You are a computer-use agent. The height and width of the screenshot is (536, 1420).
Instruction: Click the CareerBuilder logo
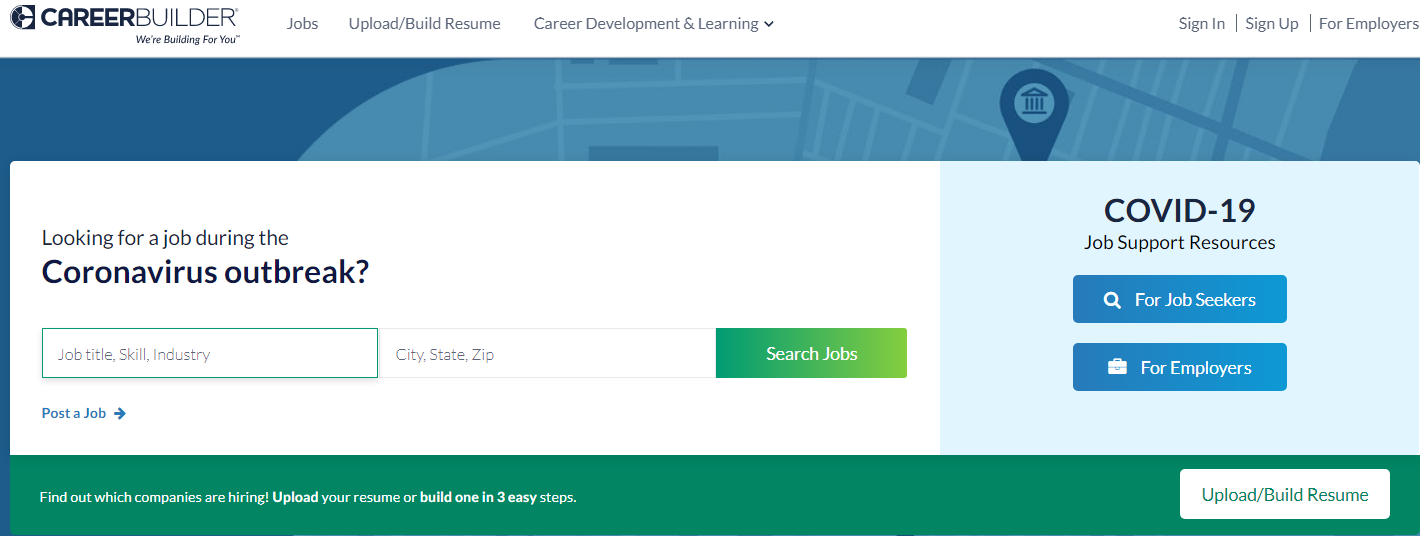pyautogui.click(x=125, y=24)
